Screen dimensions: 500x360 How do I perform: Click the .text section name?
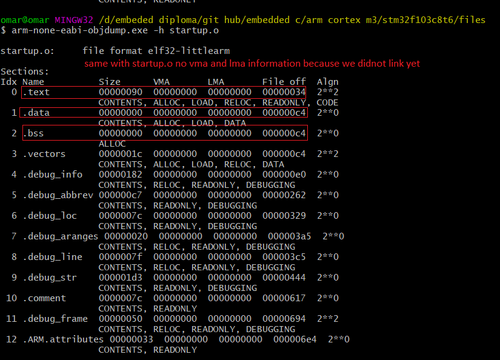tap(36, 92)
